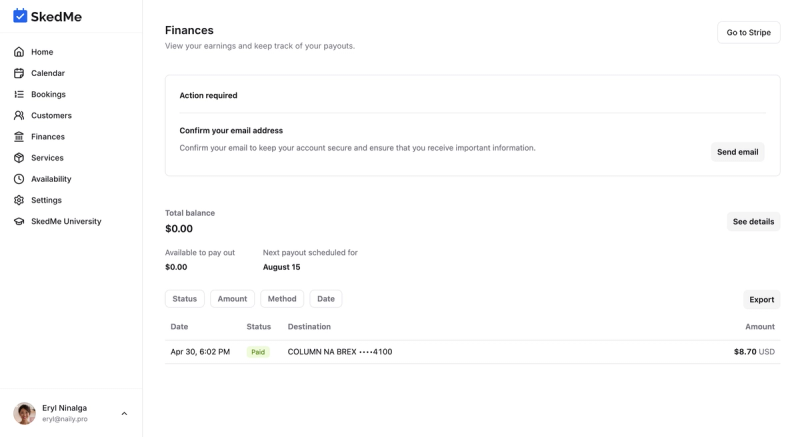800x437 pixels.
Task: Click the Eryl Ninalga account name
Action: click(65, 408)
